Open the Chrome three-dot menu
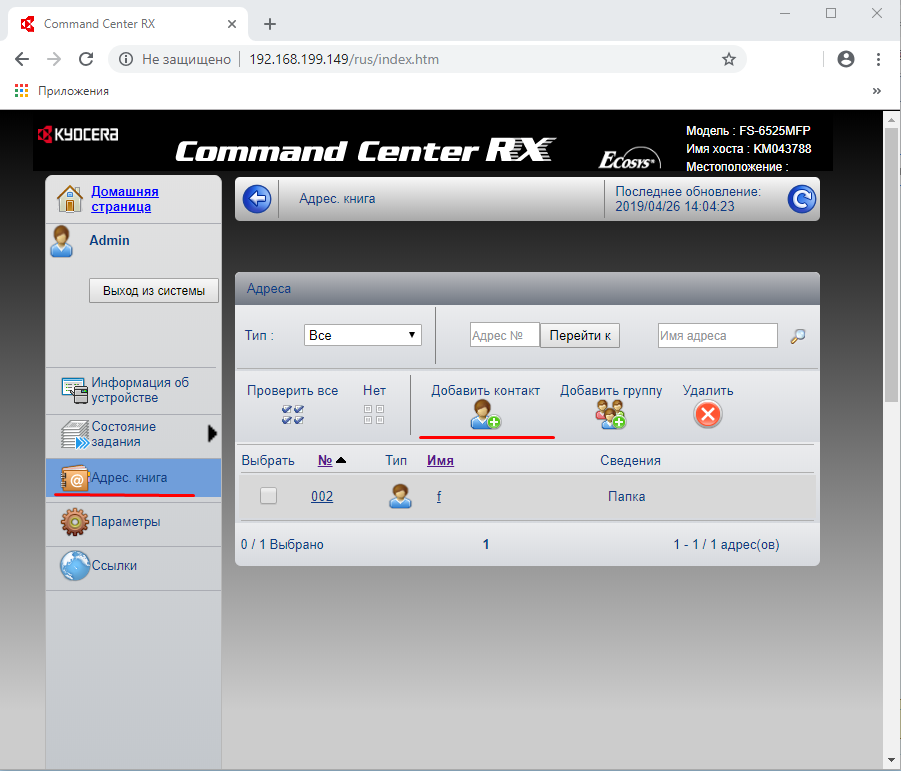 [x=877, y=59]
